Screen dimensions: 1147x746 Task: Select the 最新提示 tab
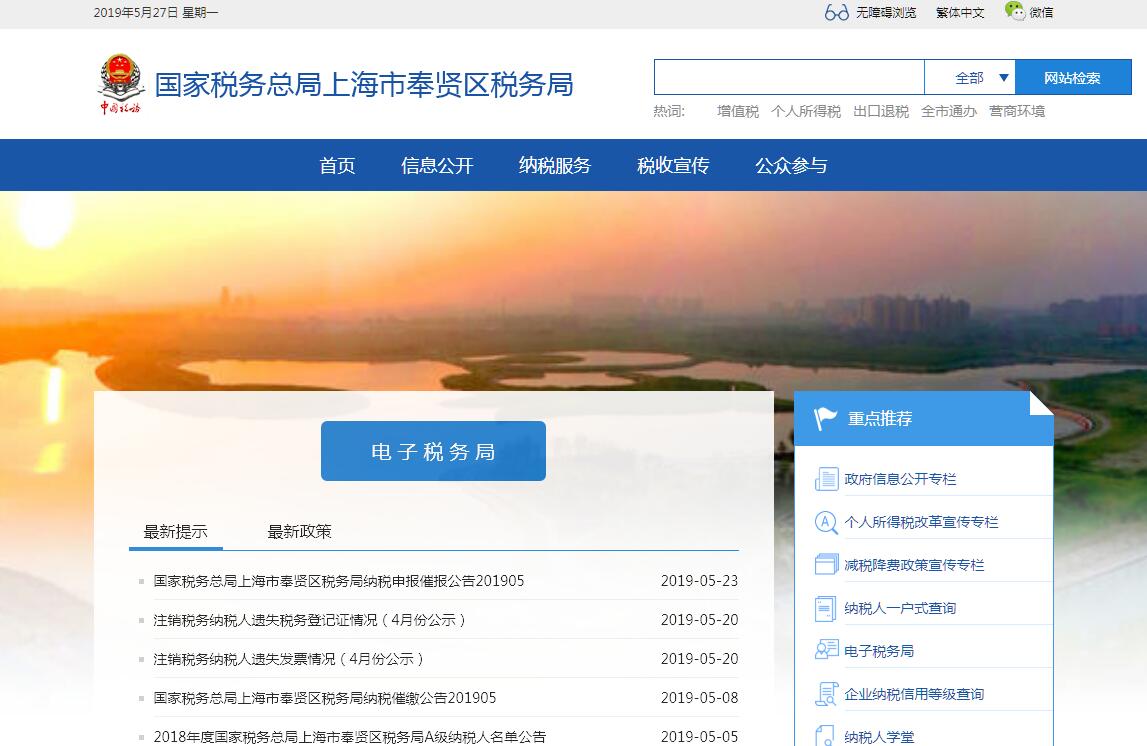tap(176, 532)
